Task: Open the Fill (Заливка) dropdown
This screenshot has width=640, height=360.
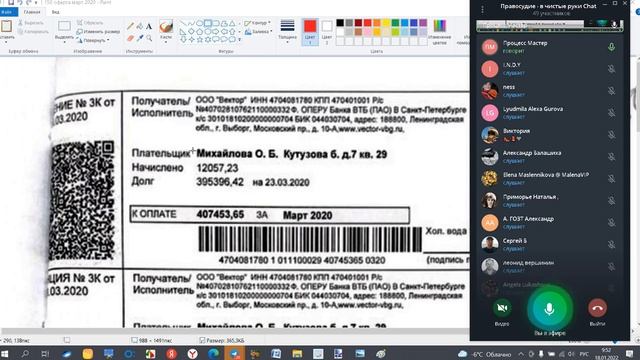Action: 258,31
